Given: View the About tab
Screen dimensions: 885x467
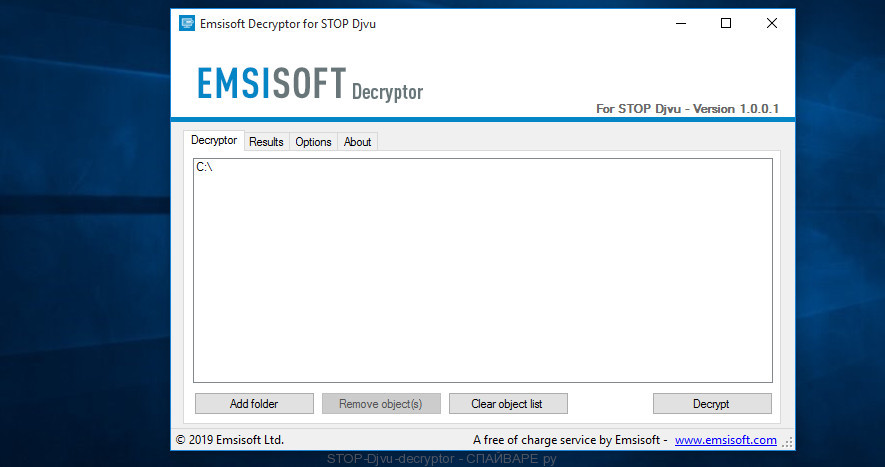Looking at the screenshot, I should (357, 142).
